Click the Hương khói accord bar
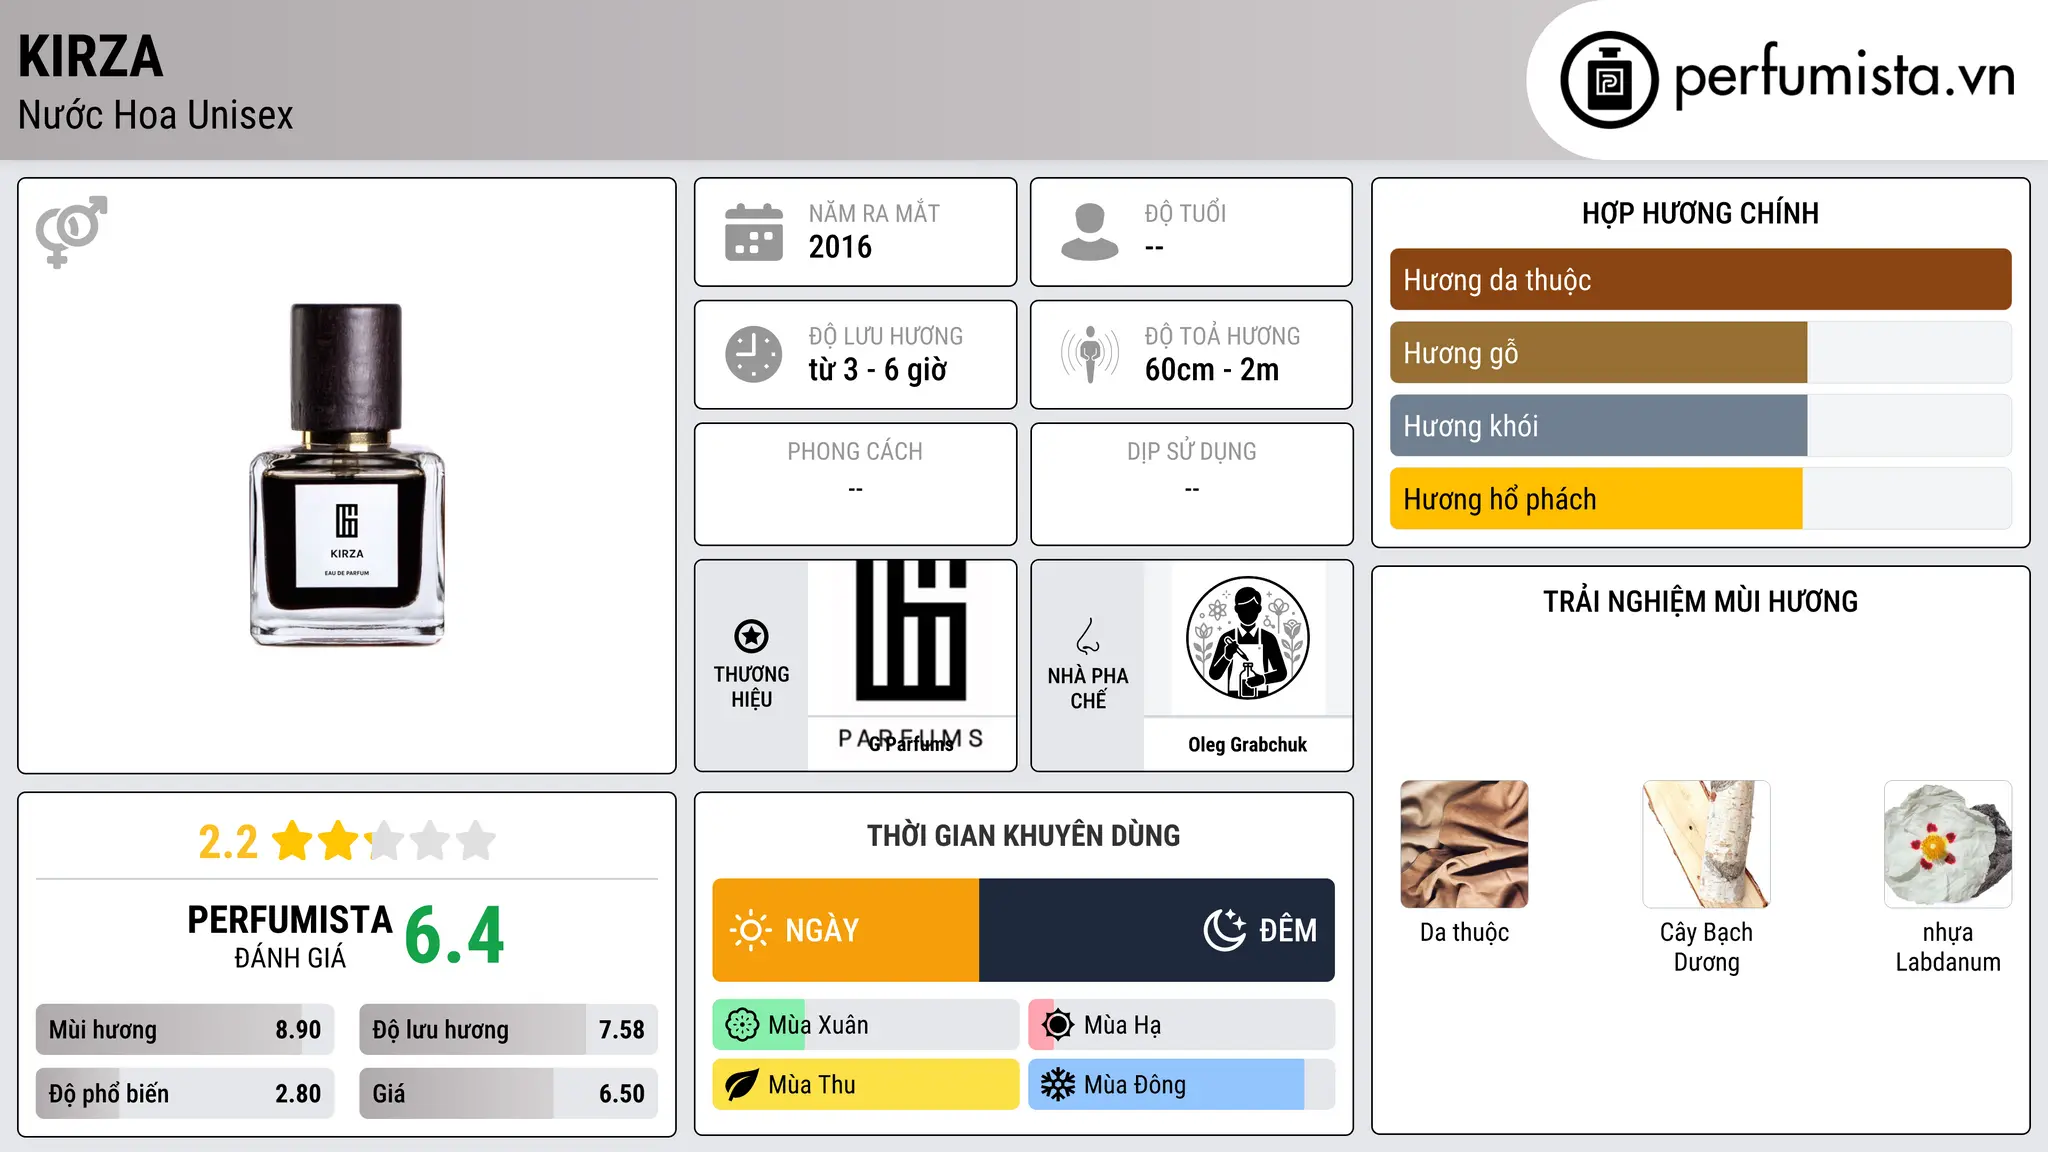 coord(1700,426)
